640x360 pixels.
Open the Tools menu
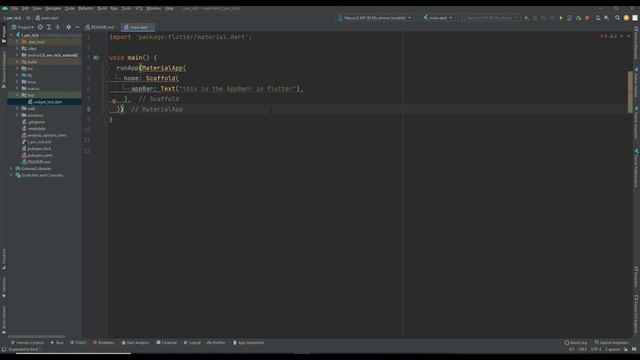pyautogui.click(x=127, y=8)
